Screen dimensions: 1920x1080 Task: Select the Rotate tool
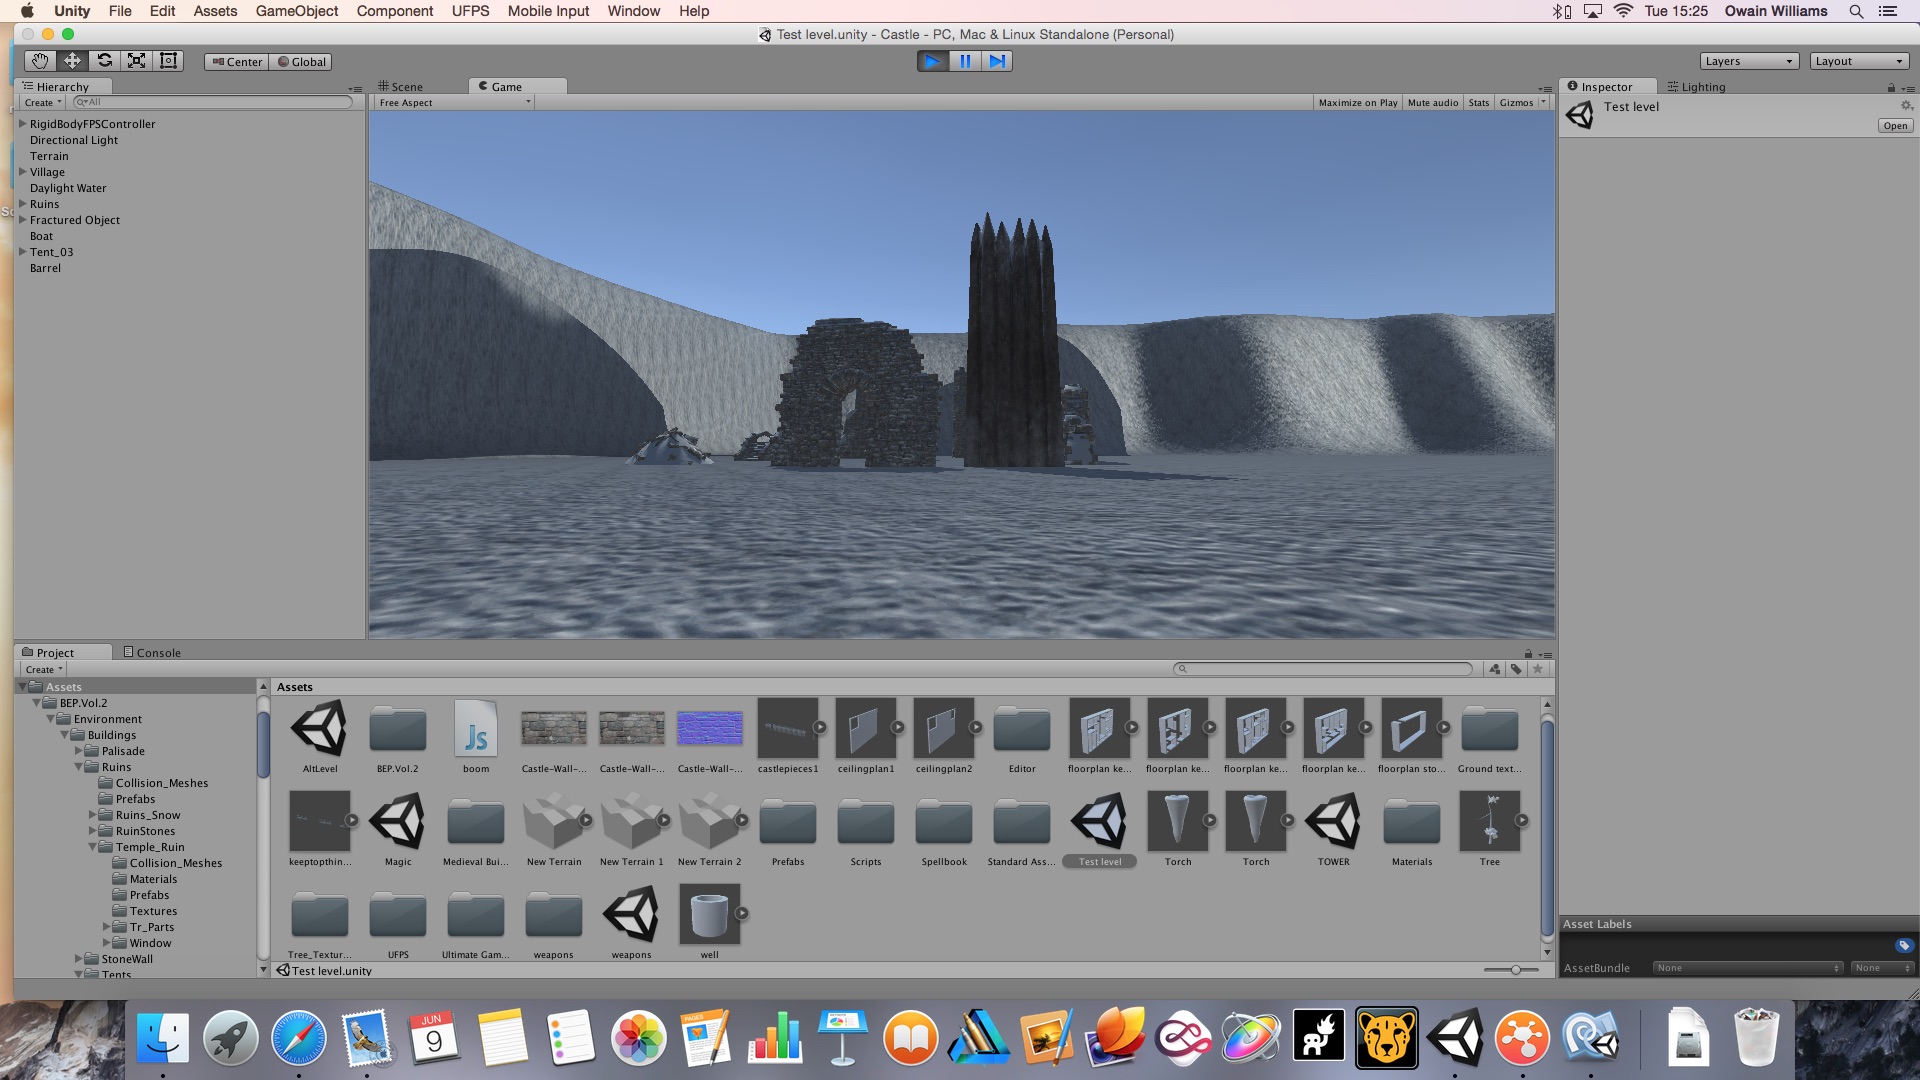104,61
